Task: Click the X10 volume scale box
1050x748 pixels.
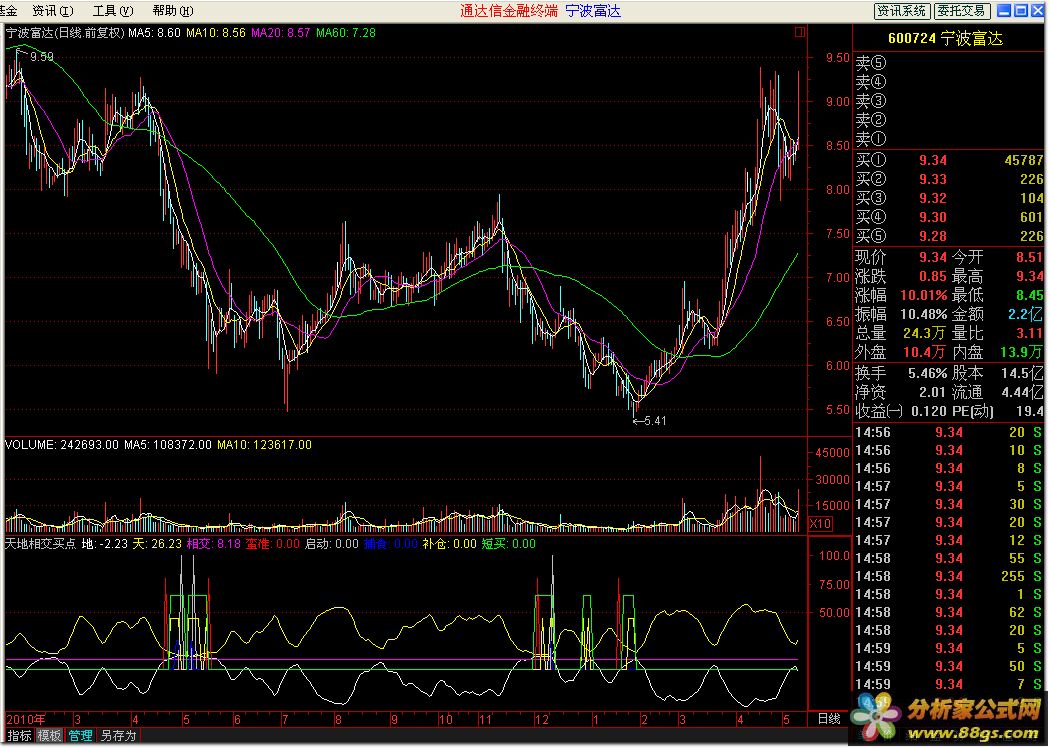Action: pos(820,524)
